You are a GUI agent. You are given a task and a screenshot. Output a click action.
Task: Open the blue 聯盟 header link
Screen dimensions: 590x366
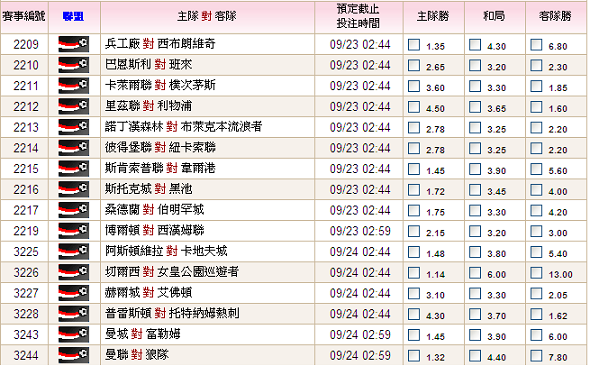click(x=73, y=17)
